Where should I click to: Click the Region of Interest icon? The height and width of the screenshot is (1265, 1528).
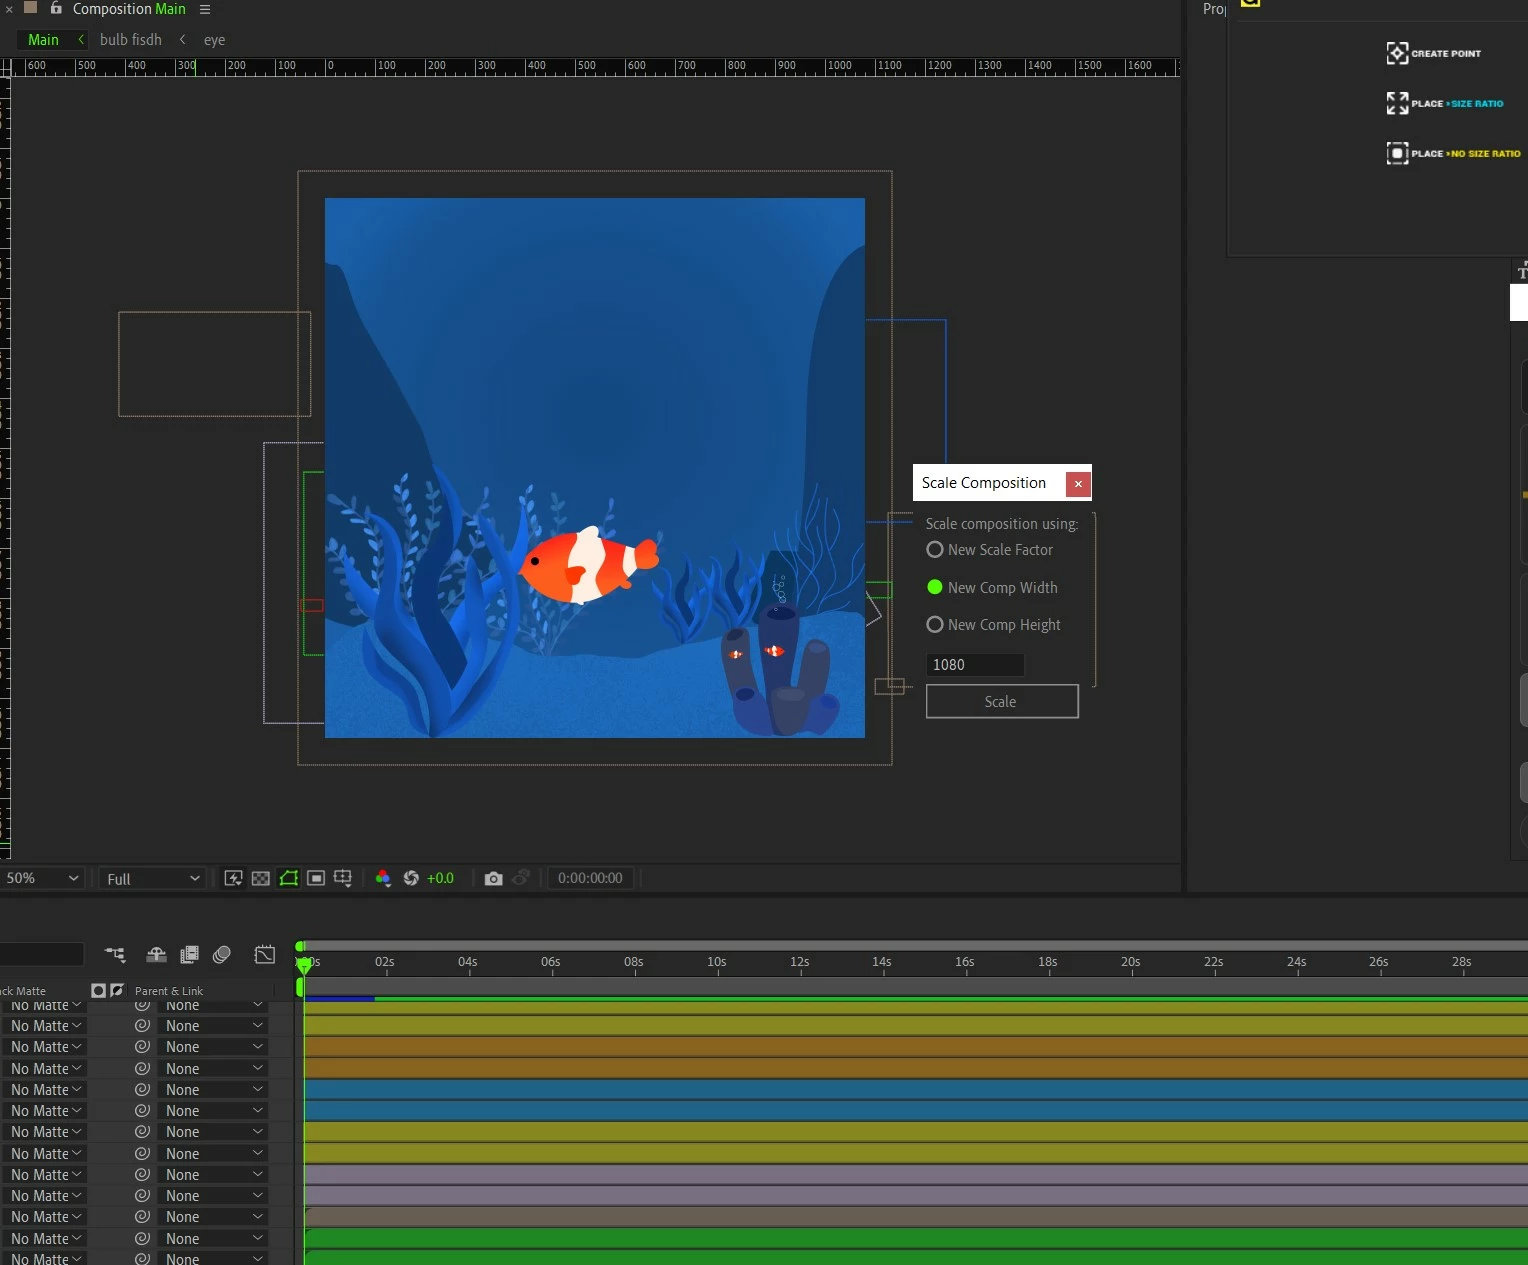click(316, 878)
